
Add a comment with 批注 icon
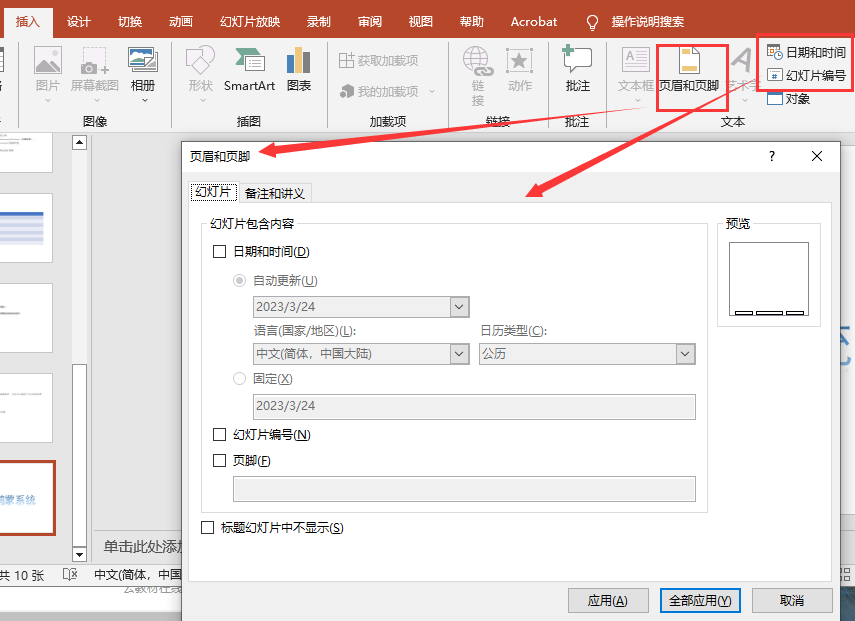(577, 70)
